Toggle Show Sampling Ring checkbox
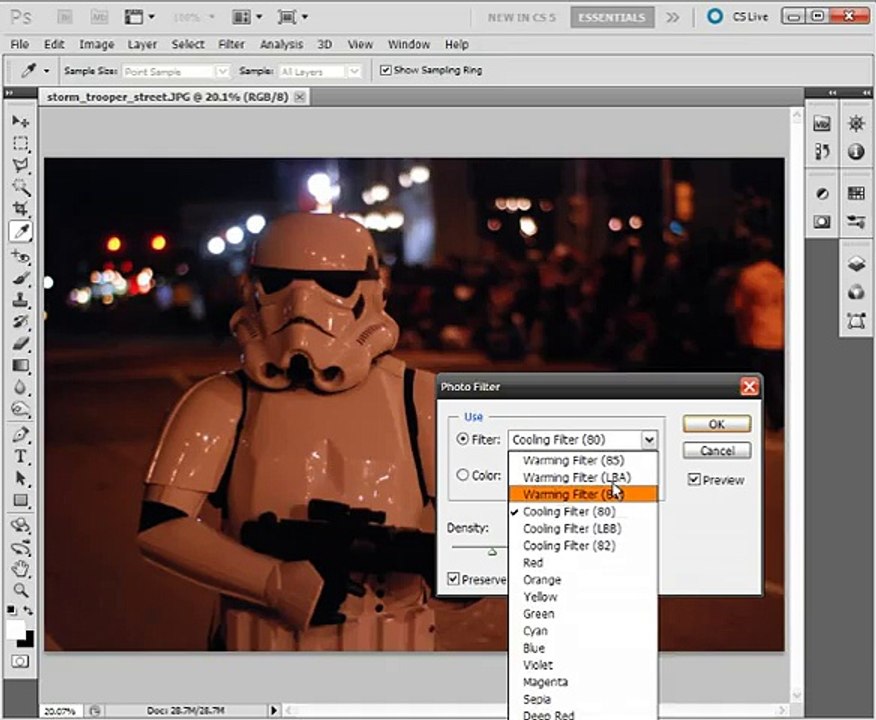Viewport: 876px width, 720px height. (385, 70)
